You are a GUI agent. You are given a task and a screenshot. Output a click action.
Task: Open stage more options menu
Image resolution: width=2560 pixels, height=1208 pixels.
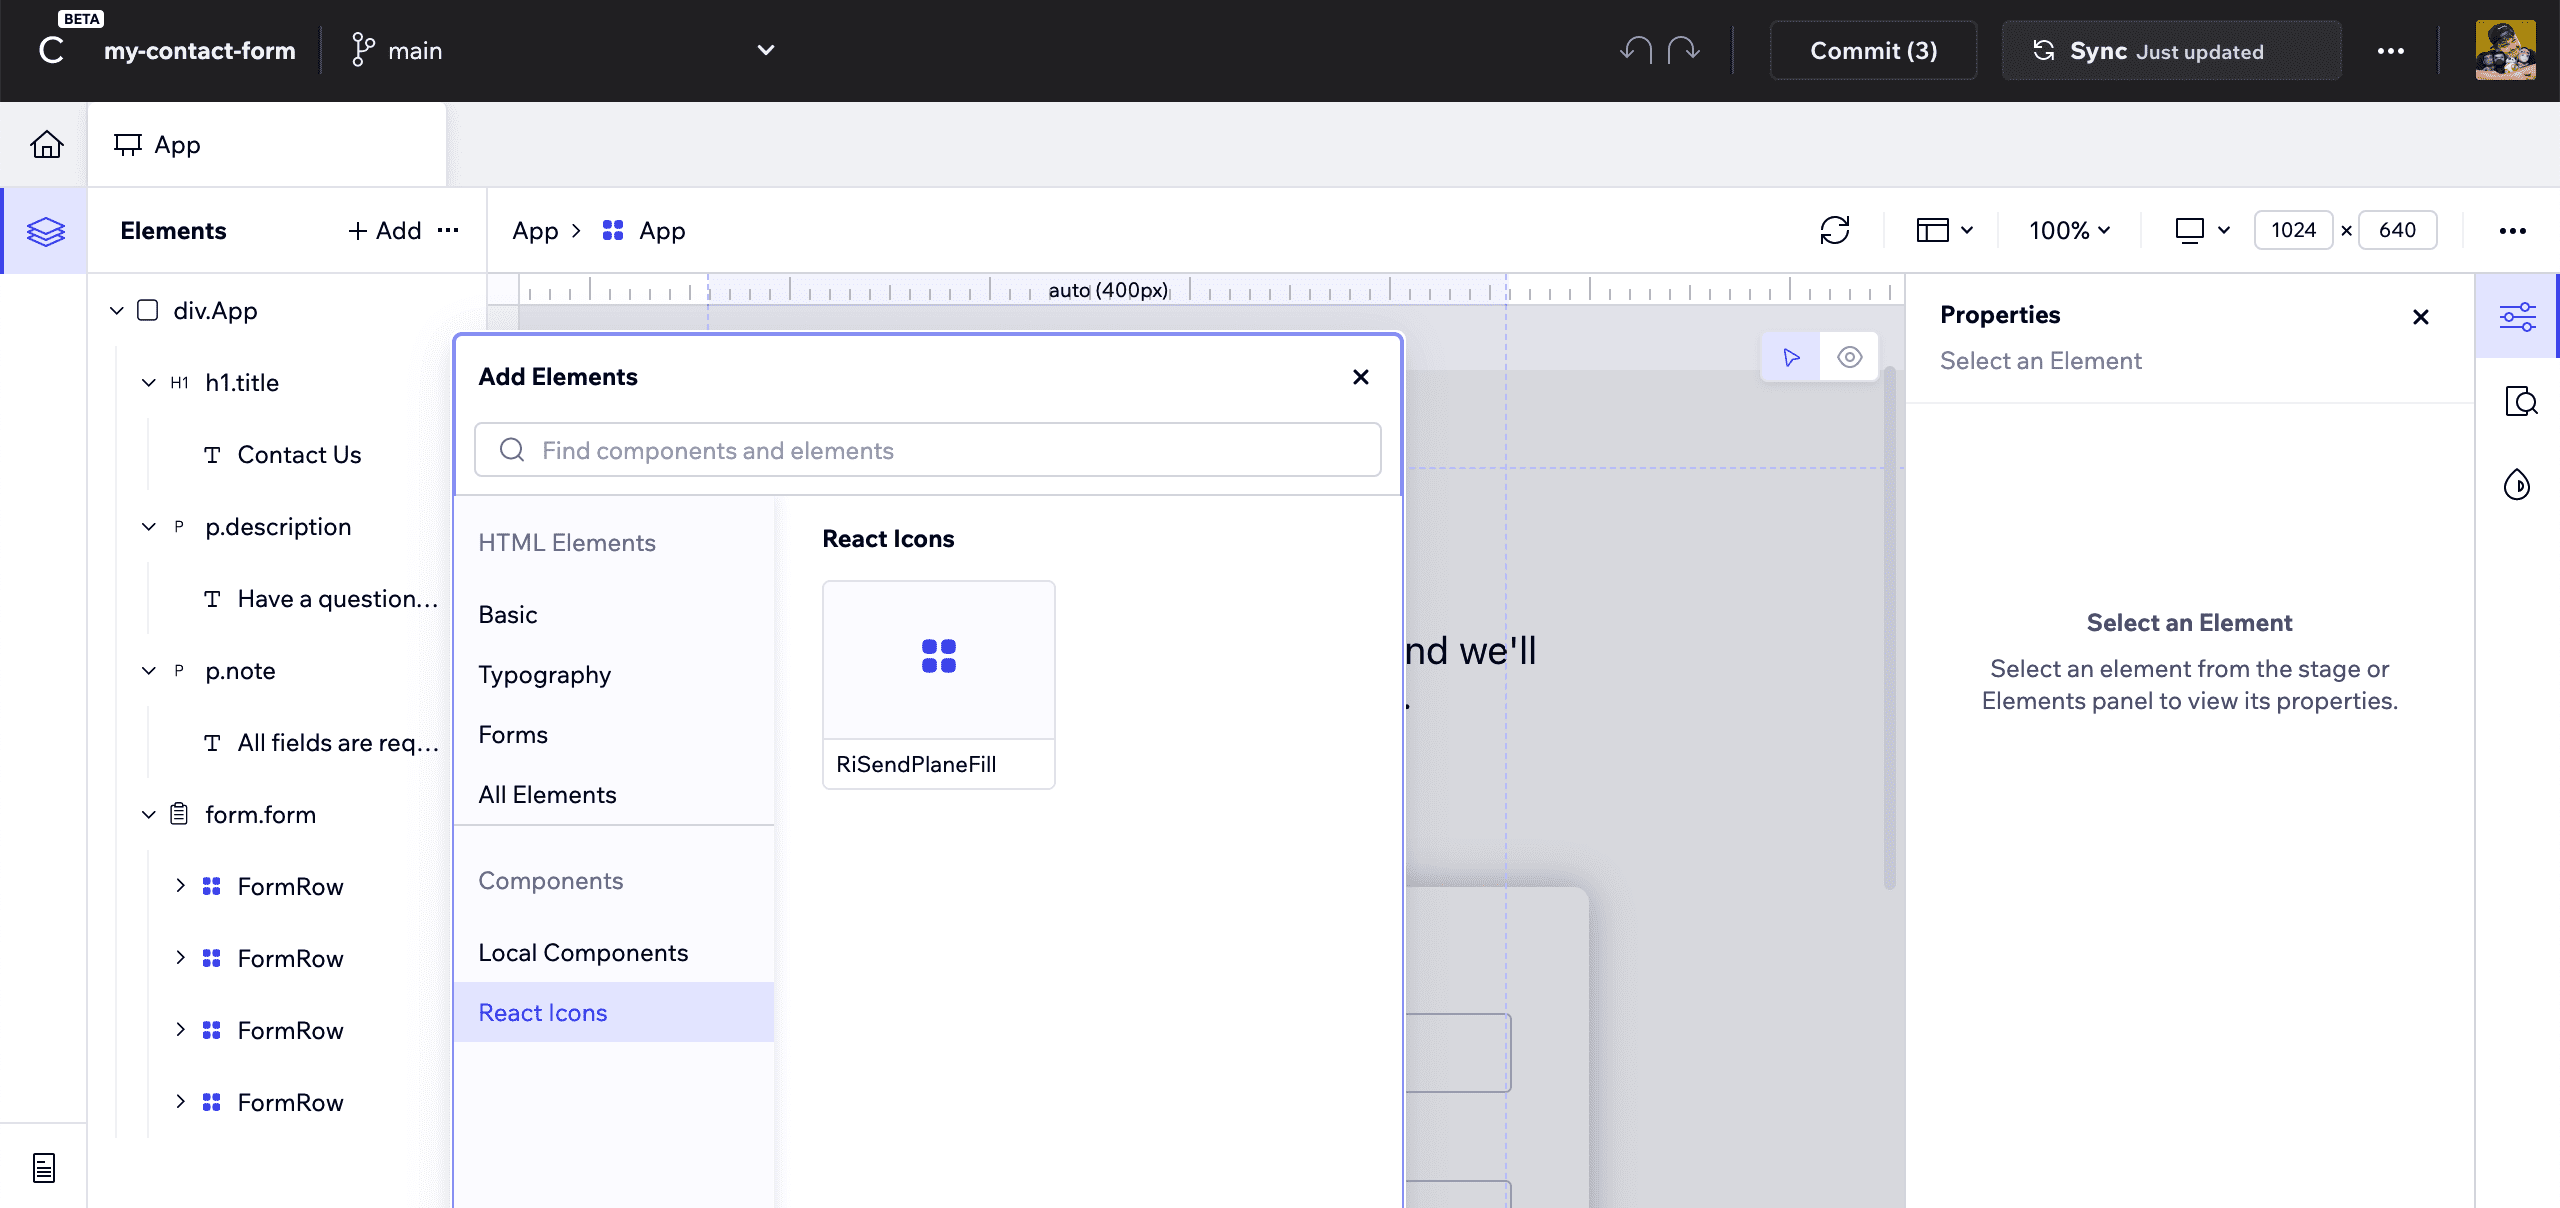coord(2513,231)
